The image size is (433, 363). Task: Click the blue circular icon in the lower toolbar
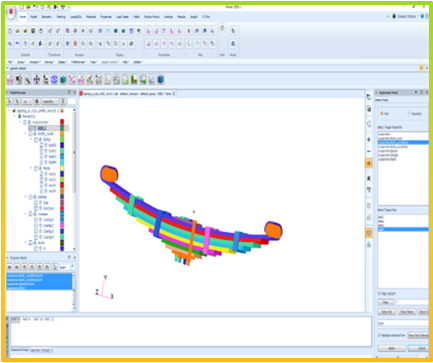coord(54,80)
